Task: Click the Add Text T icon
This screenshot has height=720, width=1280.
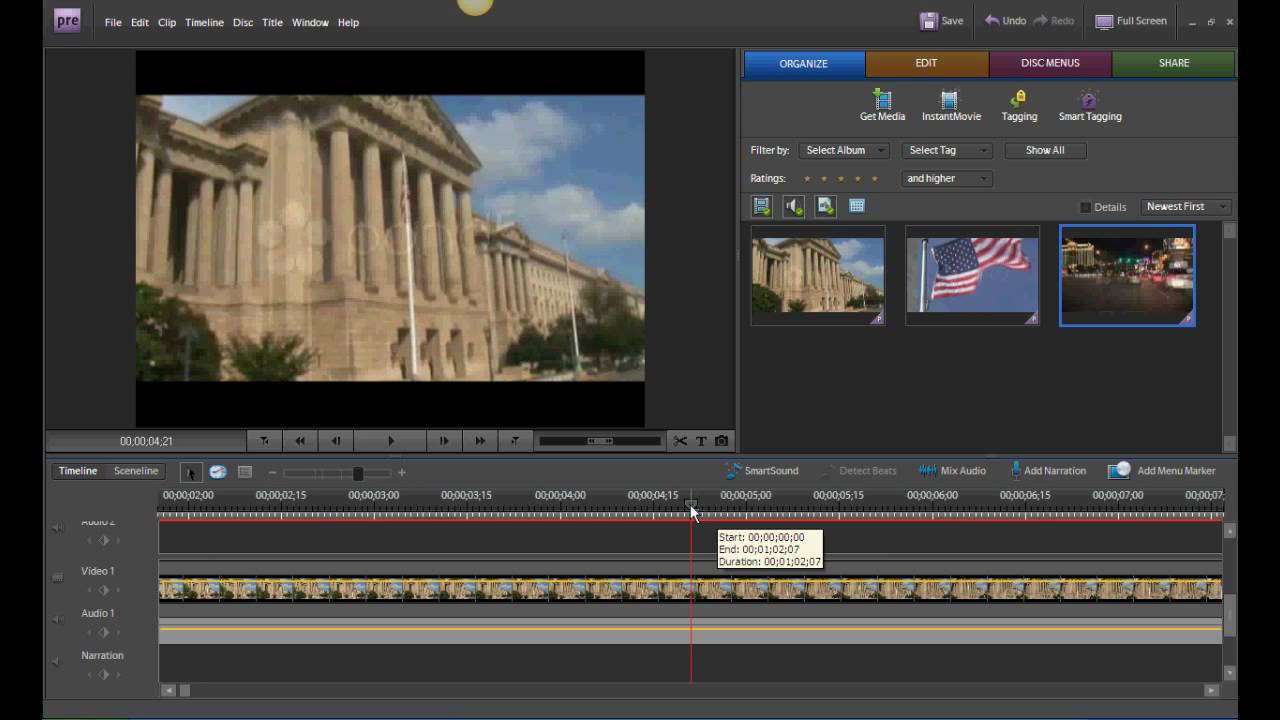Action: tap(701, 441)
